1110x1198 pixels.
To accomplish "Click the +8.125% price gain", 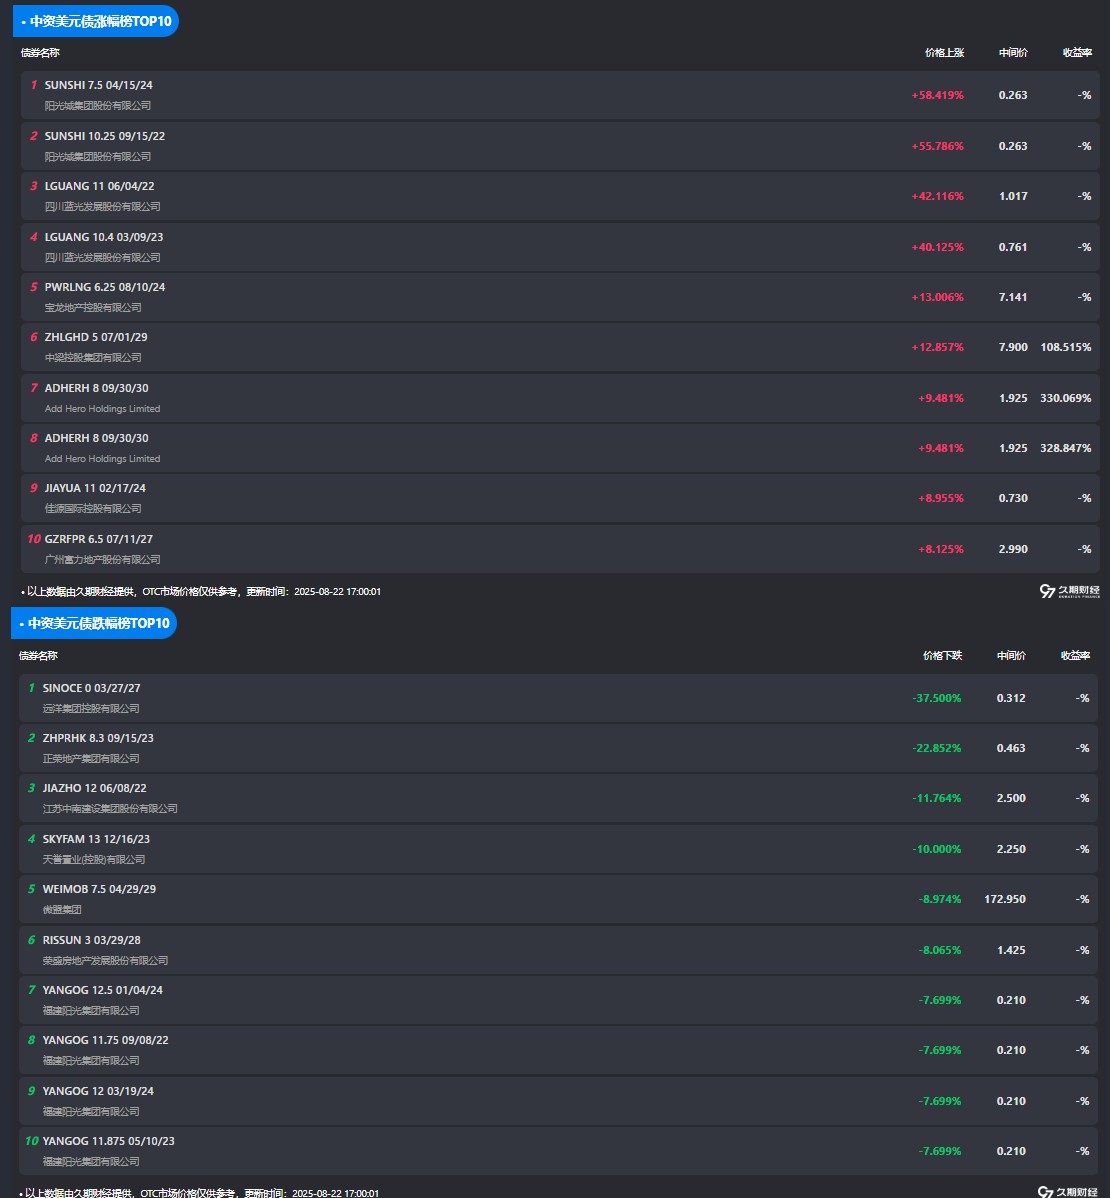I will point(940,549).
